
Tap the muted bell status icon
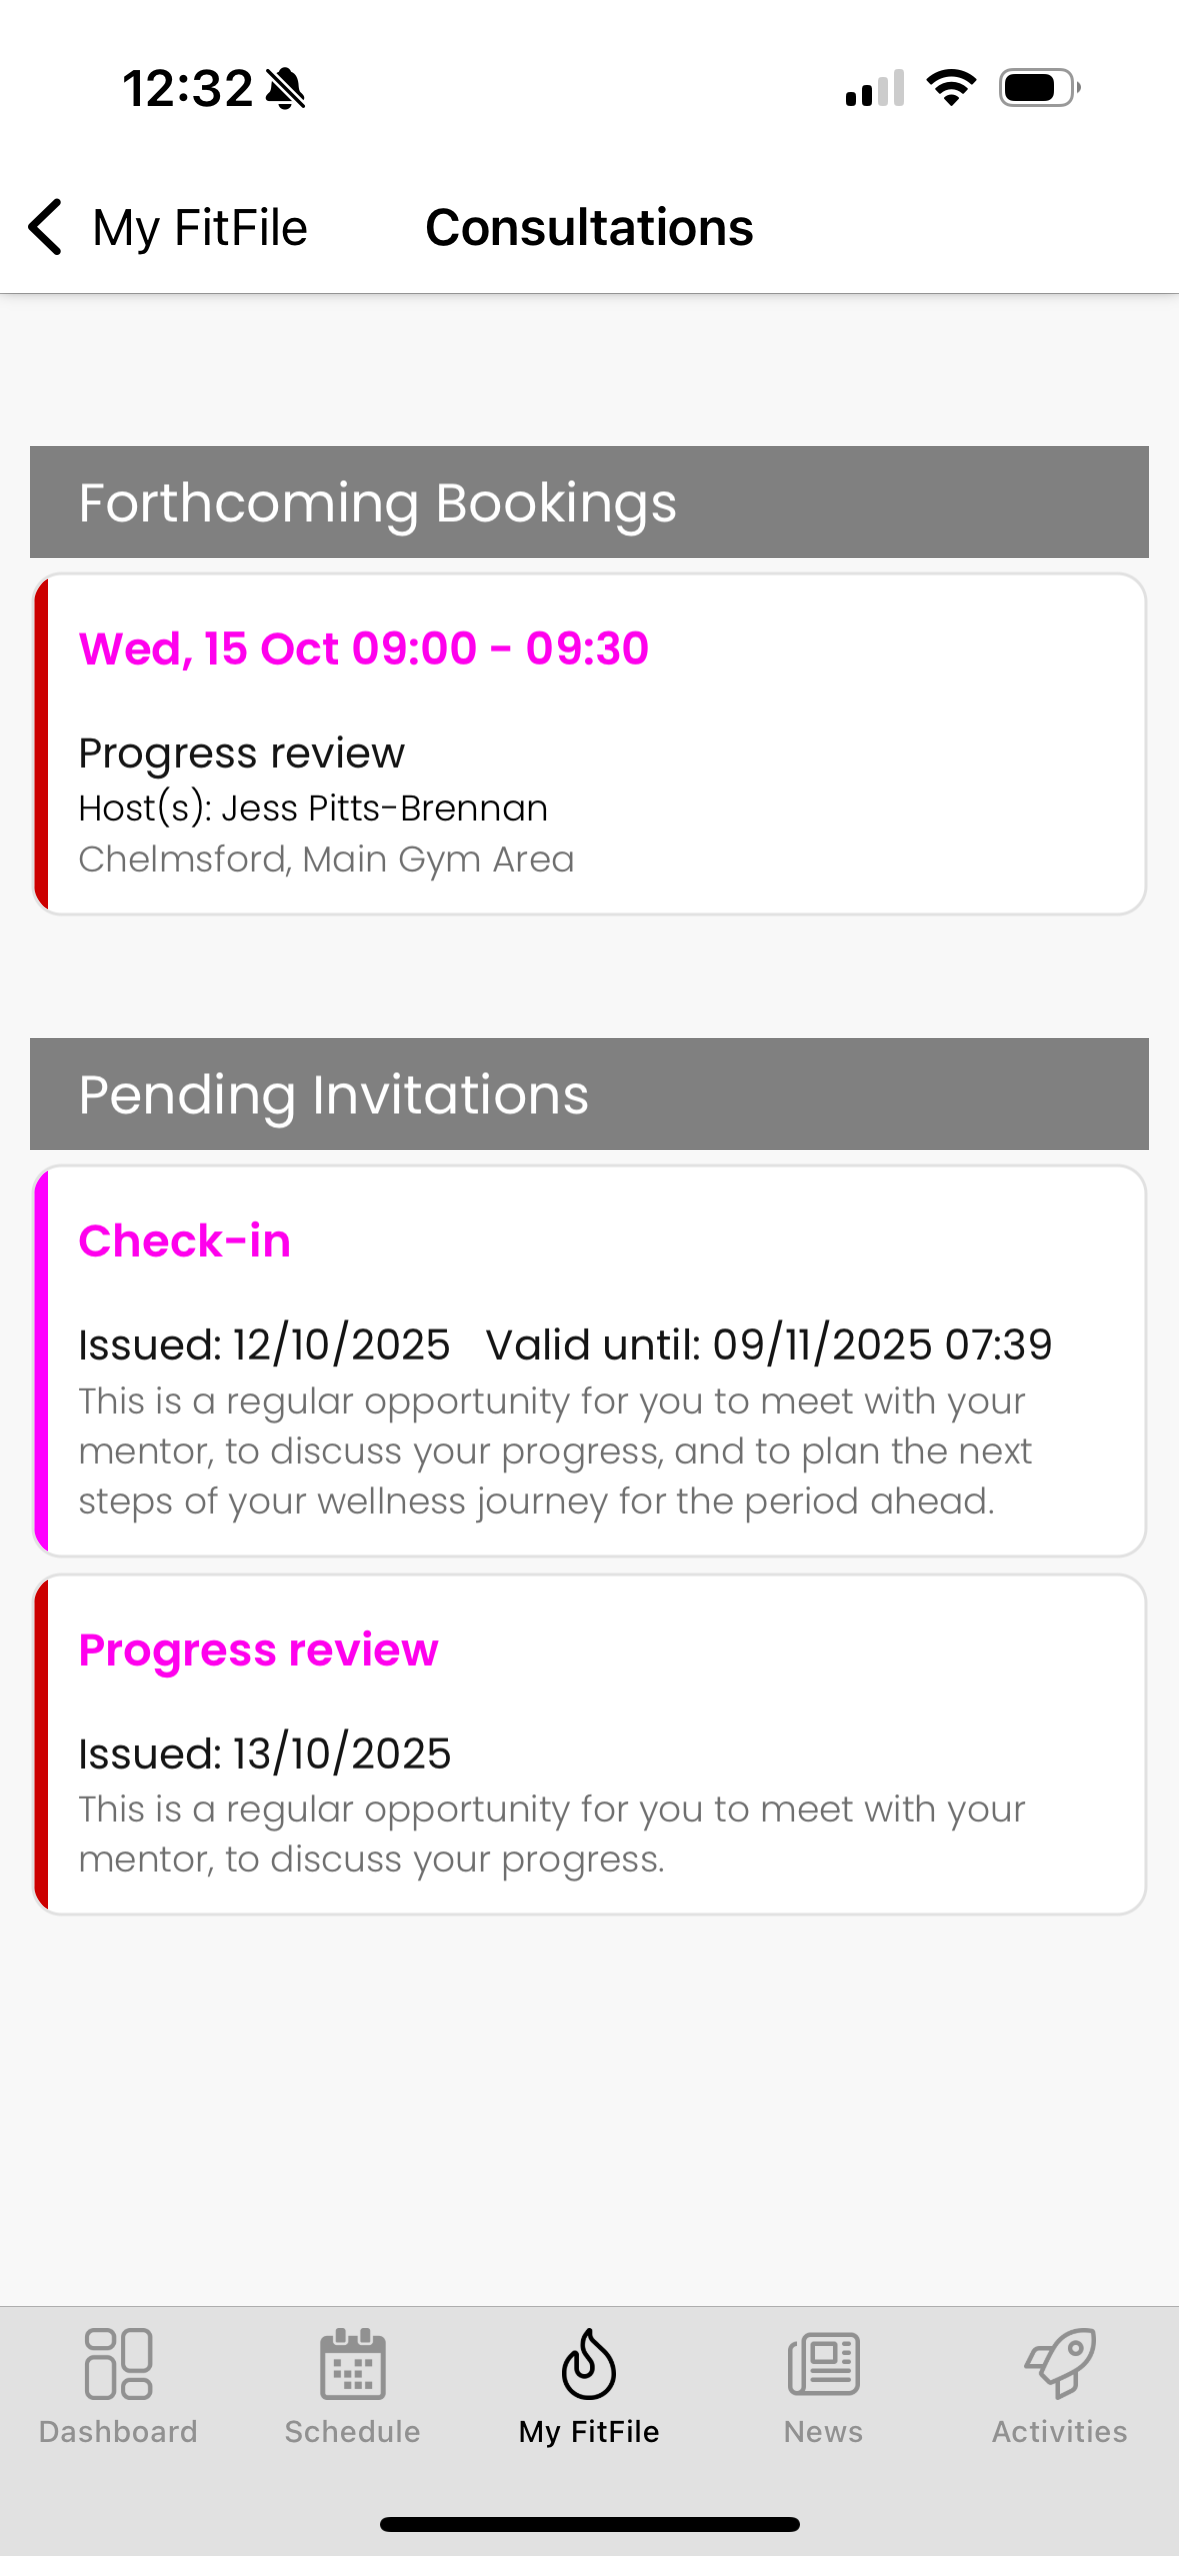click(x=286, y=89)
